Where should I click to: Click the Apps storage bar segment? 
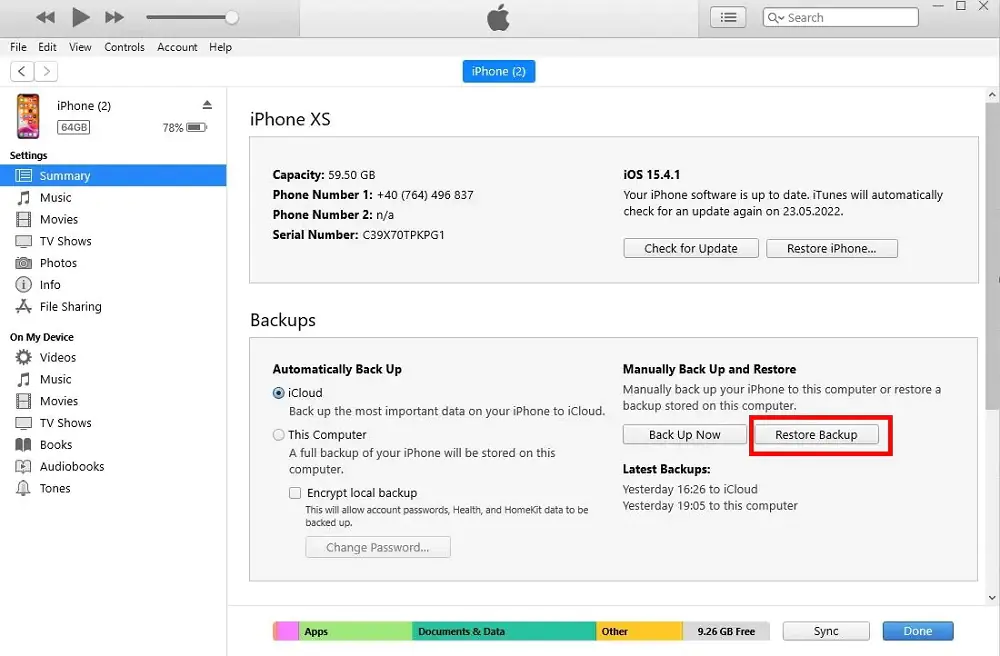(355, 631)
